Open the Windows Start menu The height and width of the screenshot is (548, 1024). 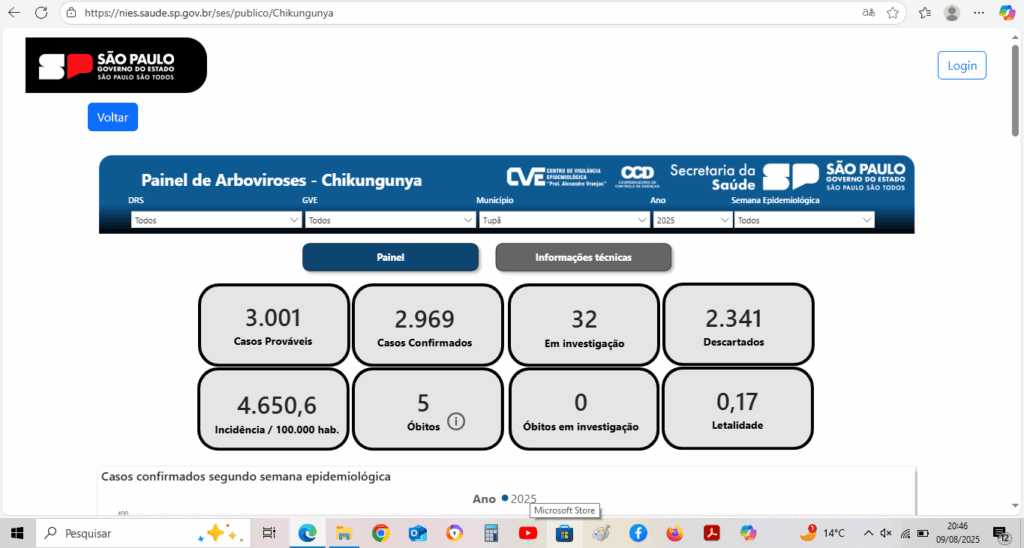(17, 533)
